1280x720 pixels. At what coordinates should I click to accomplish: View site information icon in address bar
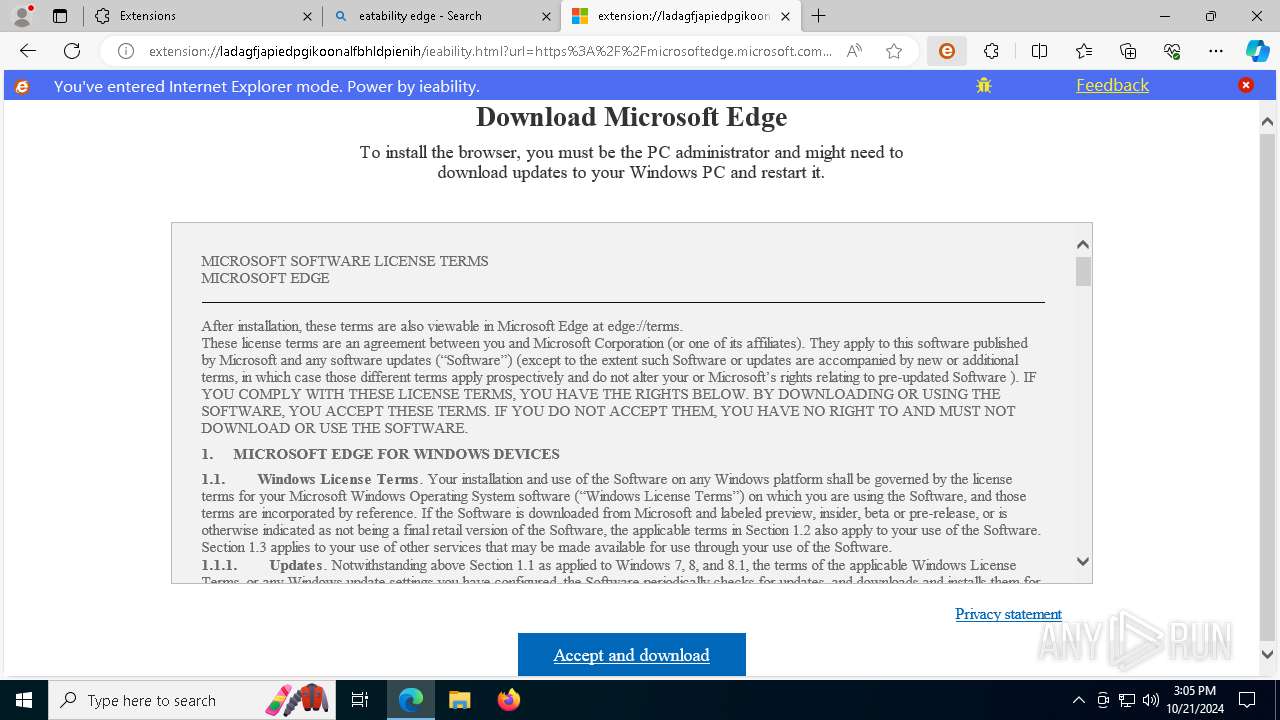(x=126, y=51)
